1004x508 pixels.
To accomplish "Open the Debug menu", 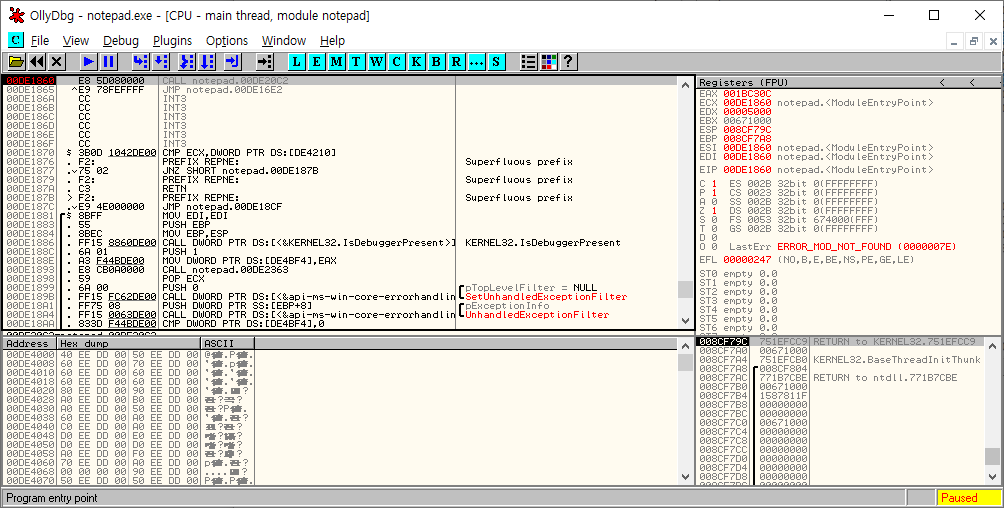I will (x=120, y=40).
